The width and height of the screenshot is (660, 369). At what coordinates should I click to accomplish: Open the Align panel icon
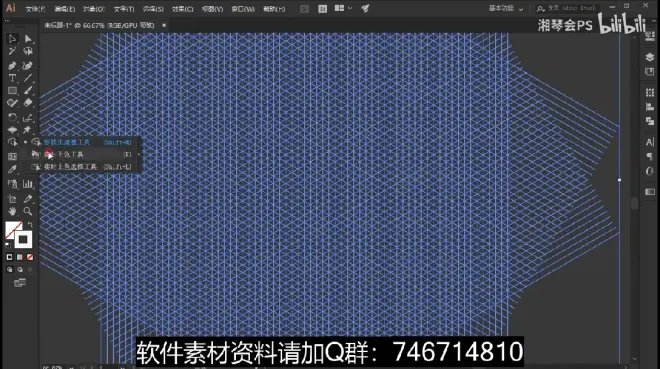pos(650,107)
